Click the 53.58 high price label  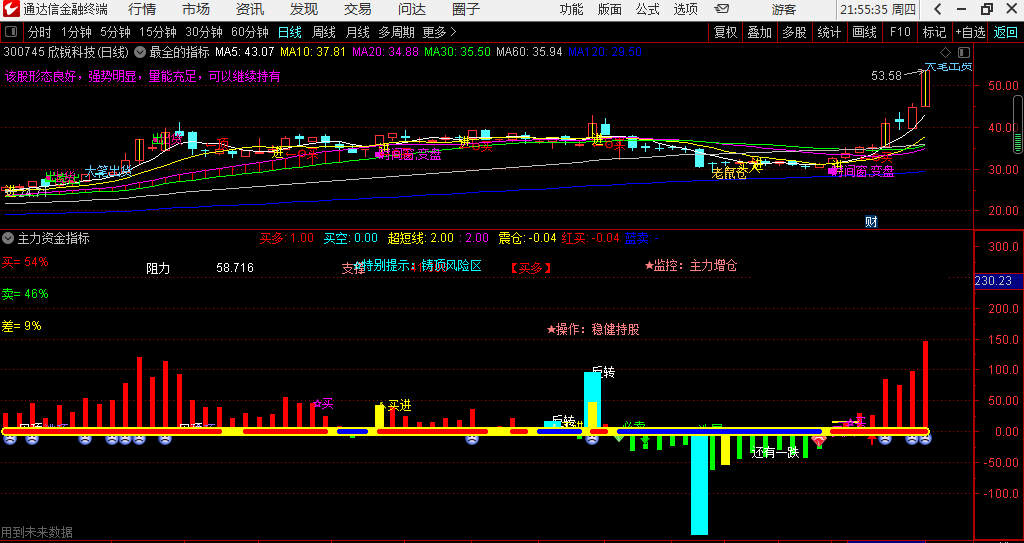[x=886, y=76]
